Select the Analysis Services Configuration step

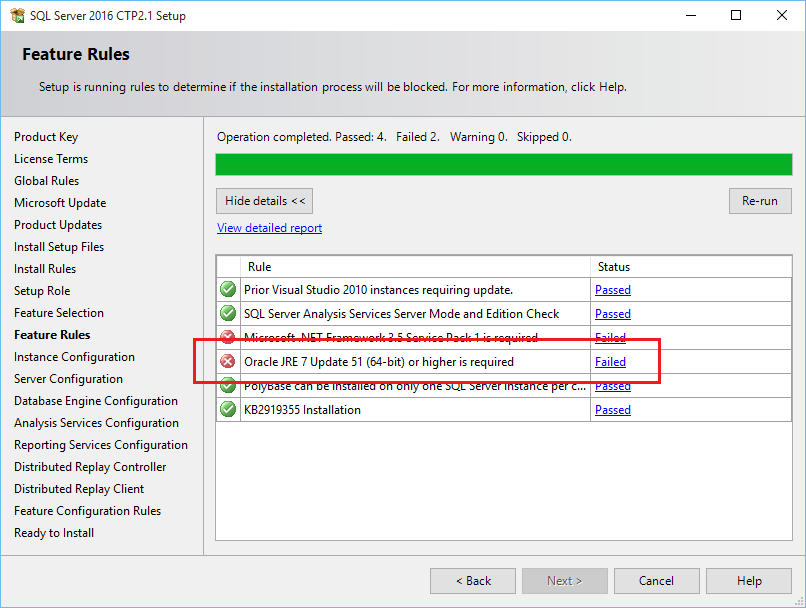click(97, 423)
